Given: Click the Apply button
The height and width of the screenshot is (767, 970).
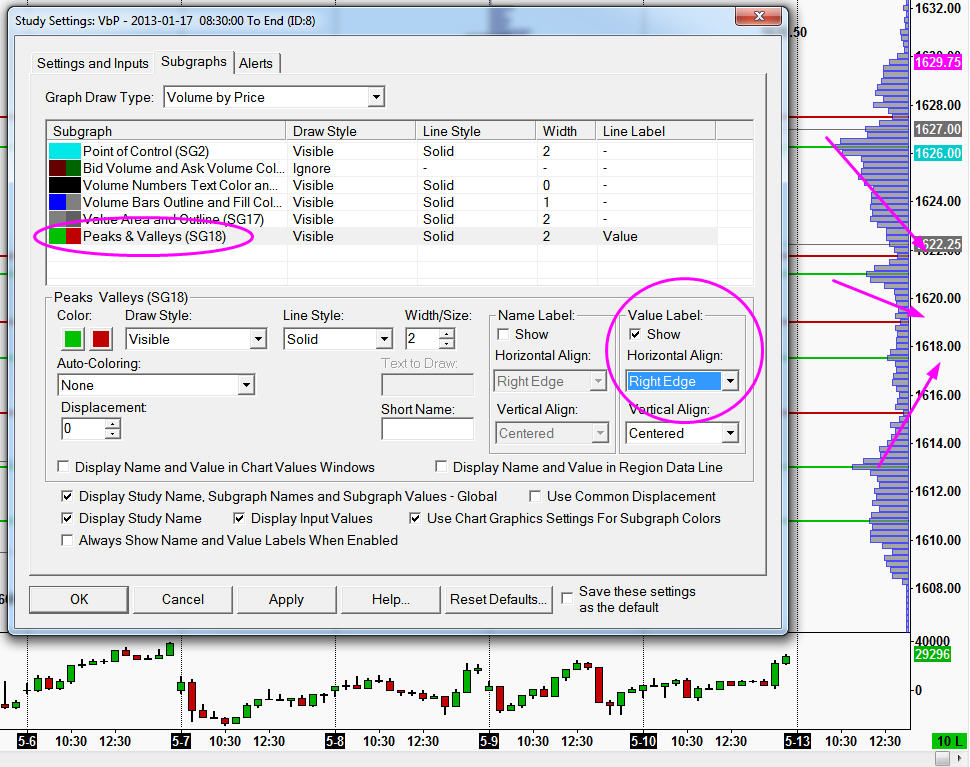Looking at the screenshot, I should click(286, 599).
